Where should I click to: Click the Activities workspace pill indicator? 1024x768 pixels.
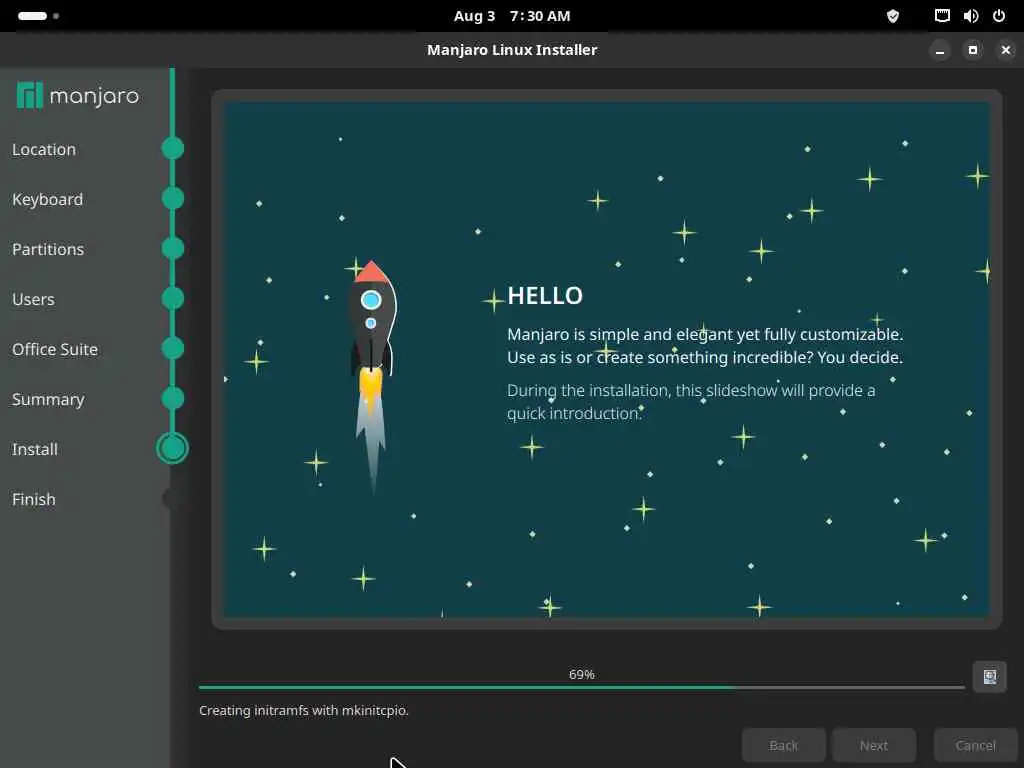[32, 16]
